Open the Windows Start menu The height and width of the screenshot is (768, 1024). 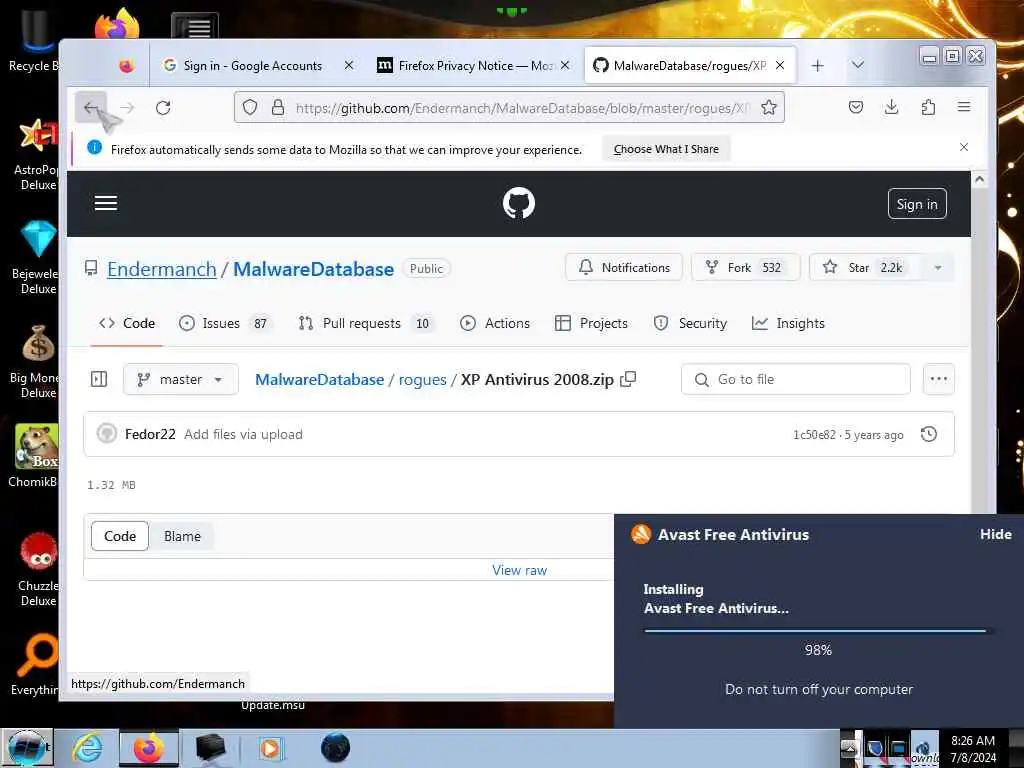[27, 748]
